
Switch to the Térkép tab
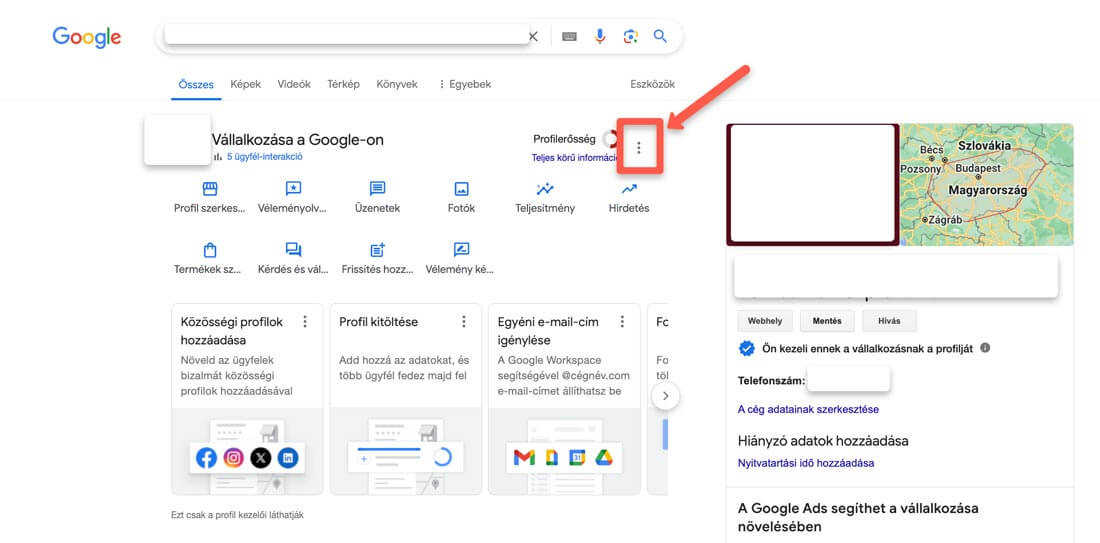[x=343, y=84]
